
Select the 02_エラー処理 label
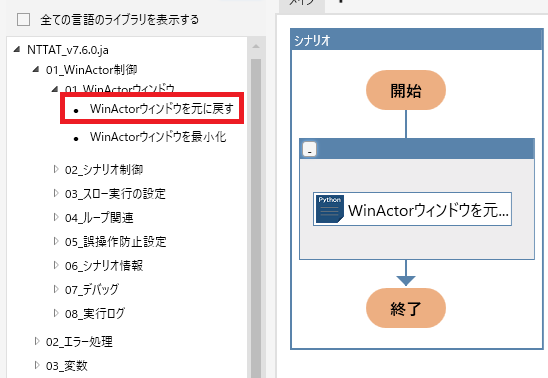click(79, 342)
